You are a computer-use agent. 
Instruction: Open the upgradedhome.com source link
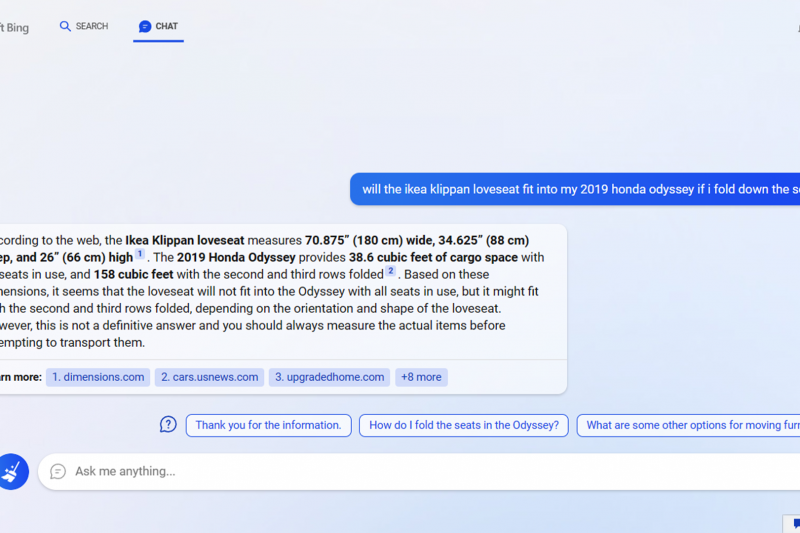click(329, 377)
